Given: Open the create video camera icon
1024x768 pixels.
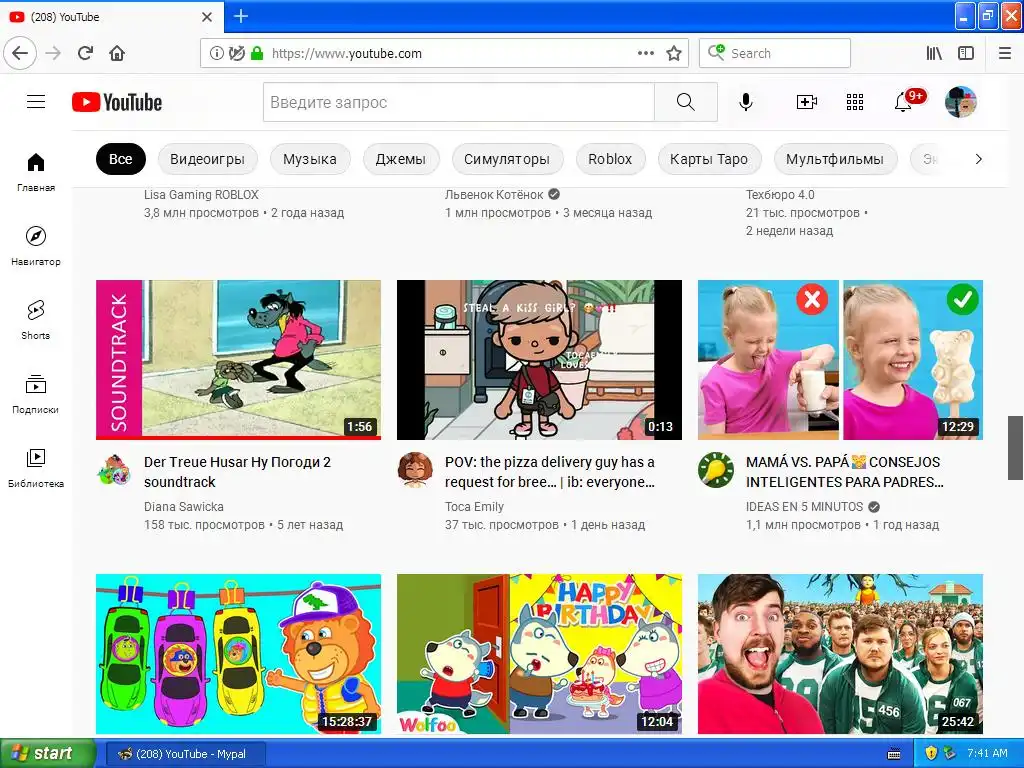Looking at the screenshot, I should [807, 102].
